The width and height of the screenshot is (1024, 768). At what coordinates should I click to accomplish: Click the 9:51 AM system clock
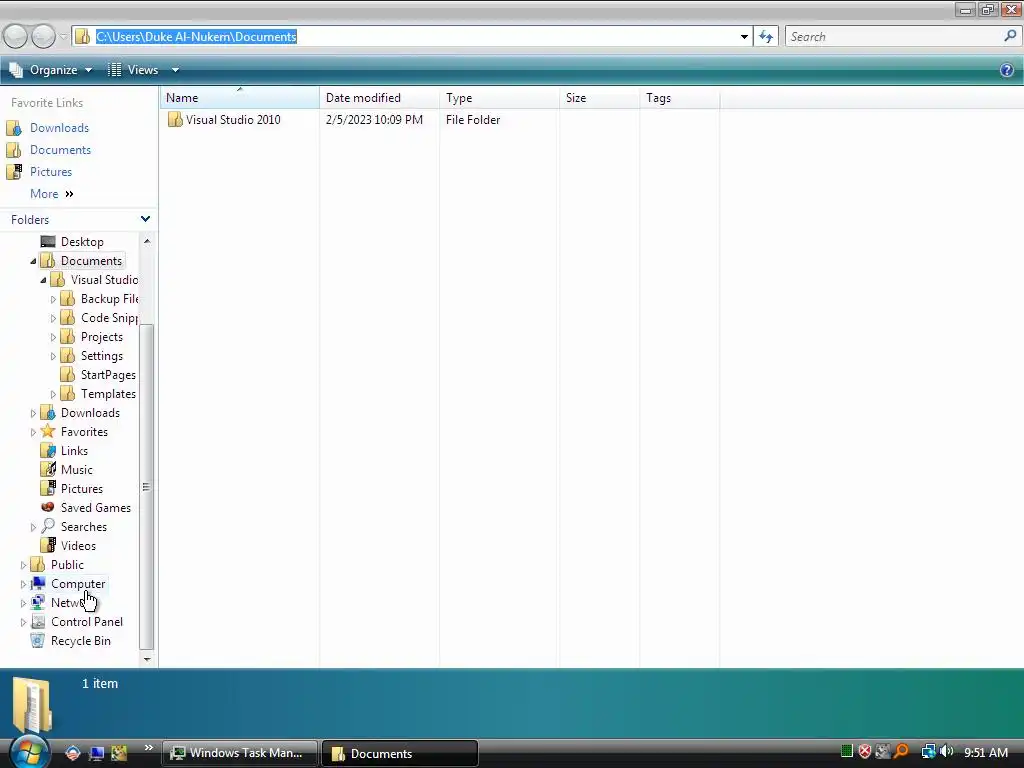click(985, 752)
